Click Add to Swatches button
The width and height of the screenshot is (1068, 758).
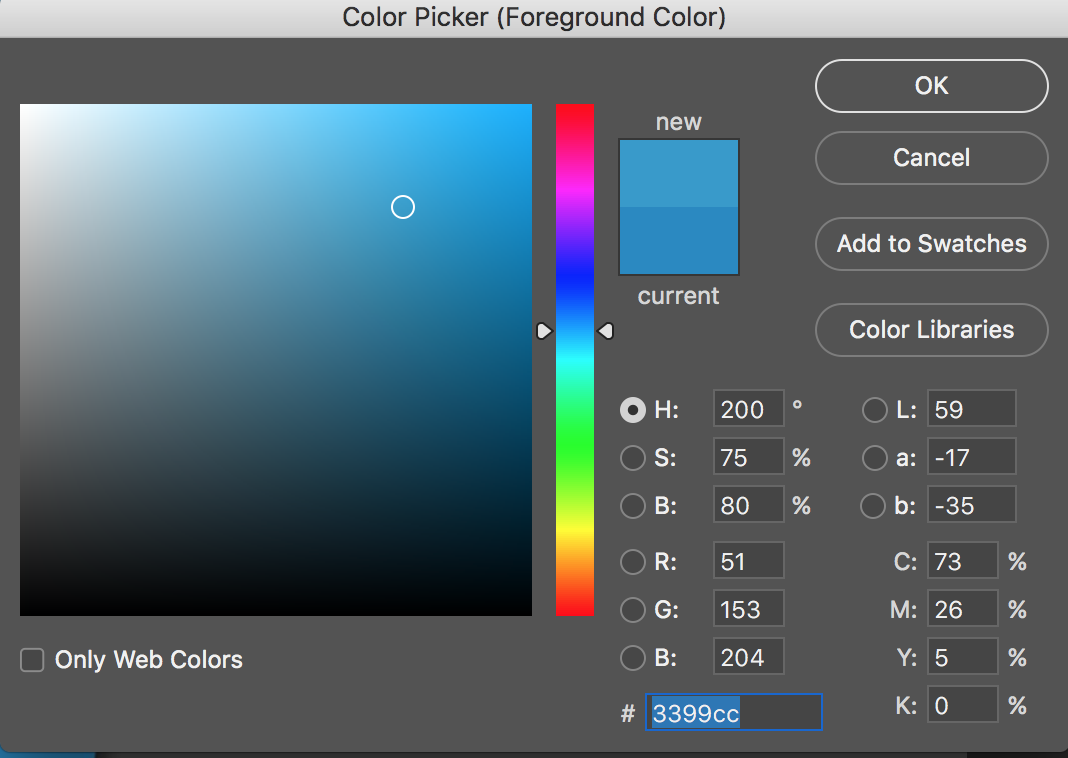[931, 244]
